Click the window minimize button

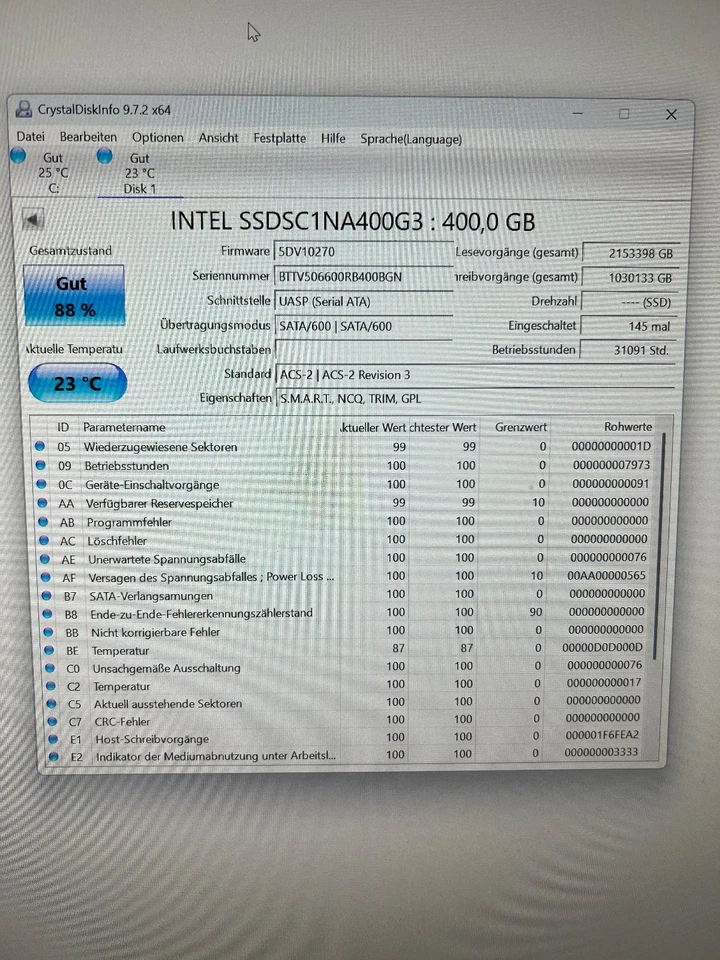pyautogui.click(x=577, y=113)
